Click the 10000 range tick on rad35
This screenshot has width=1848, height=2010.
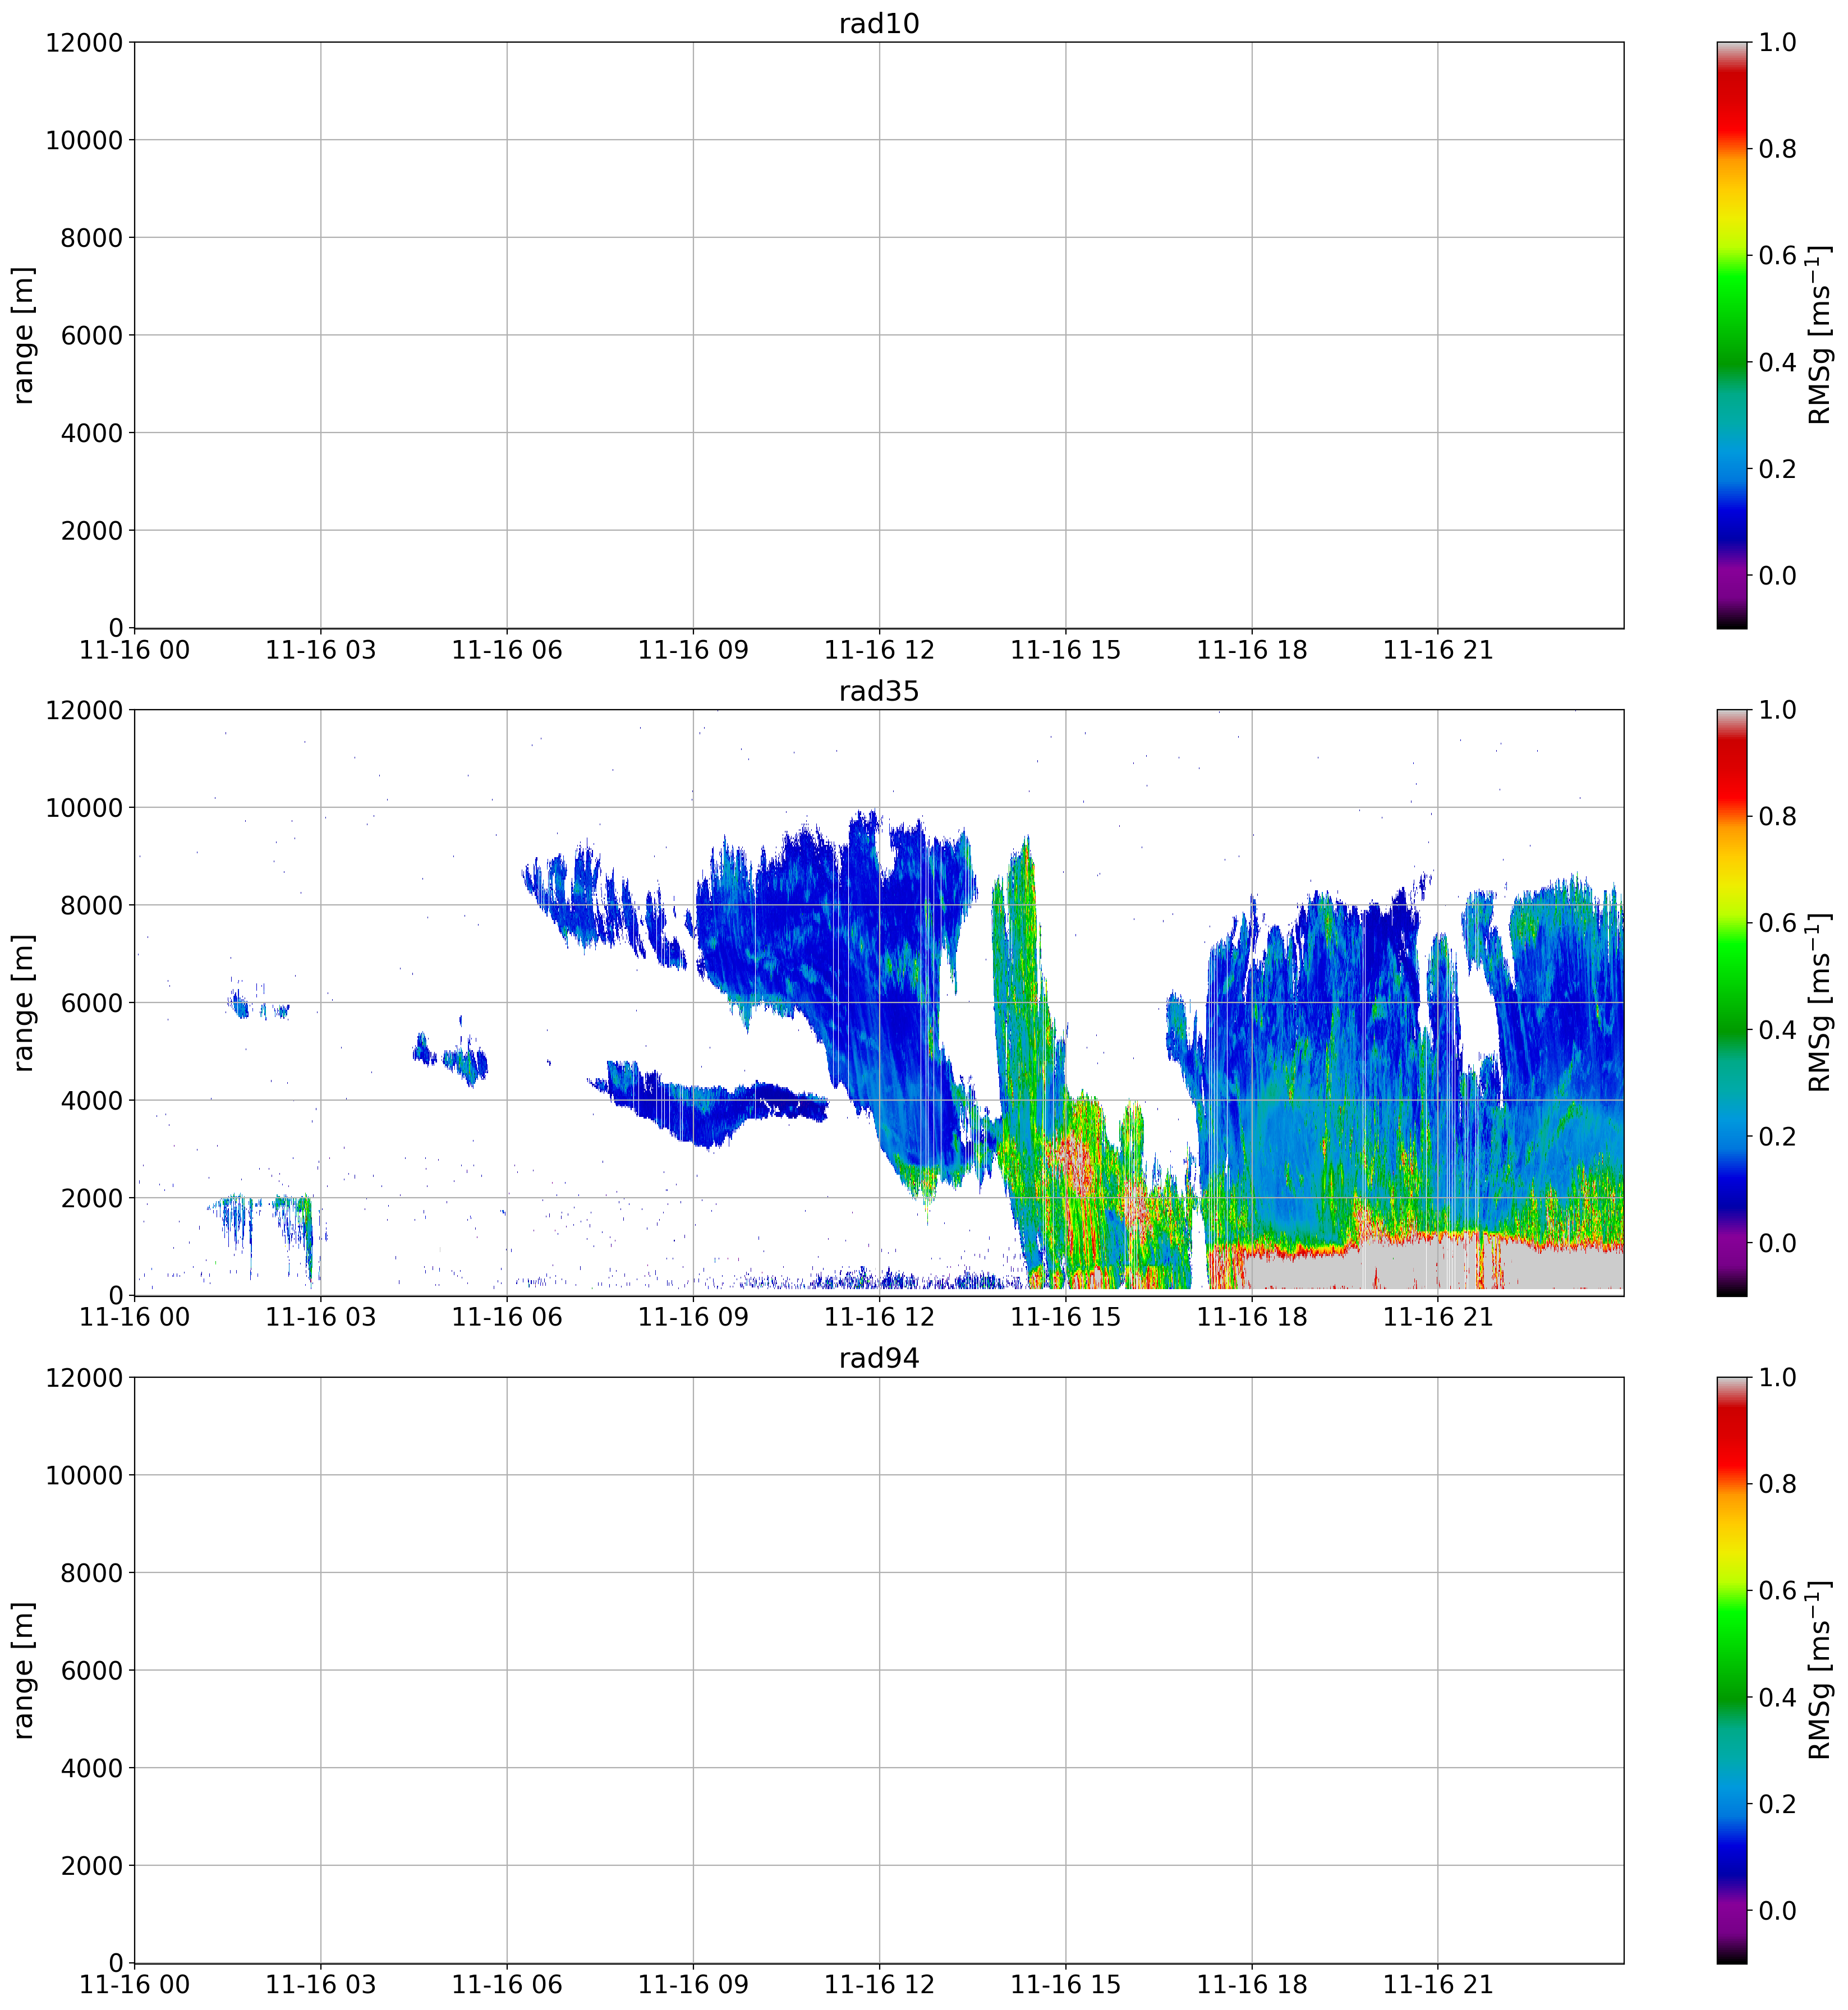point(84,808)
